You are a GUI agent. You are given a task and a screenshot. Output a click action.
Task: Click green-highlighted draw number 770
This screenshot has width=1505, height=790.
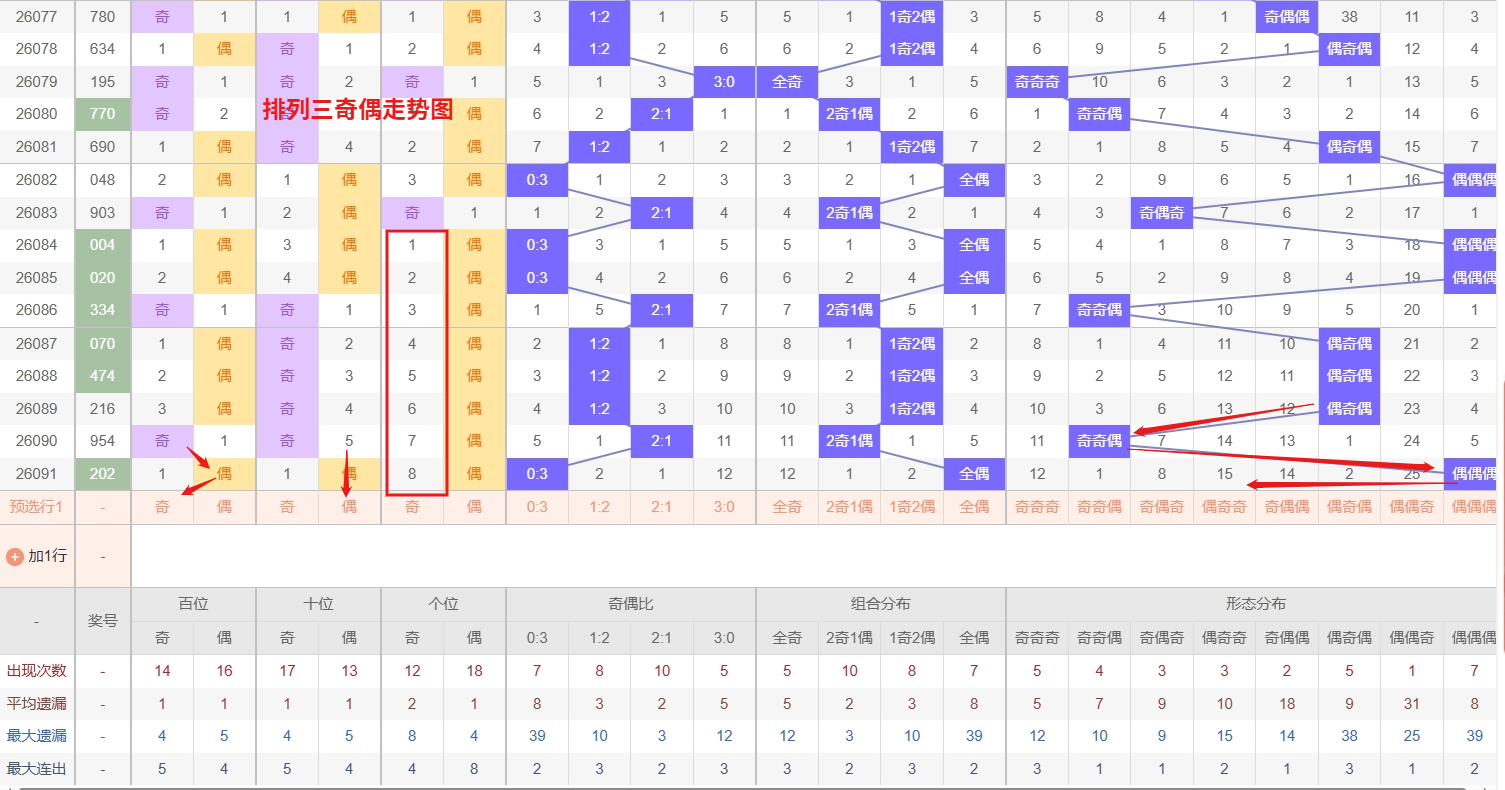[103, 114]
